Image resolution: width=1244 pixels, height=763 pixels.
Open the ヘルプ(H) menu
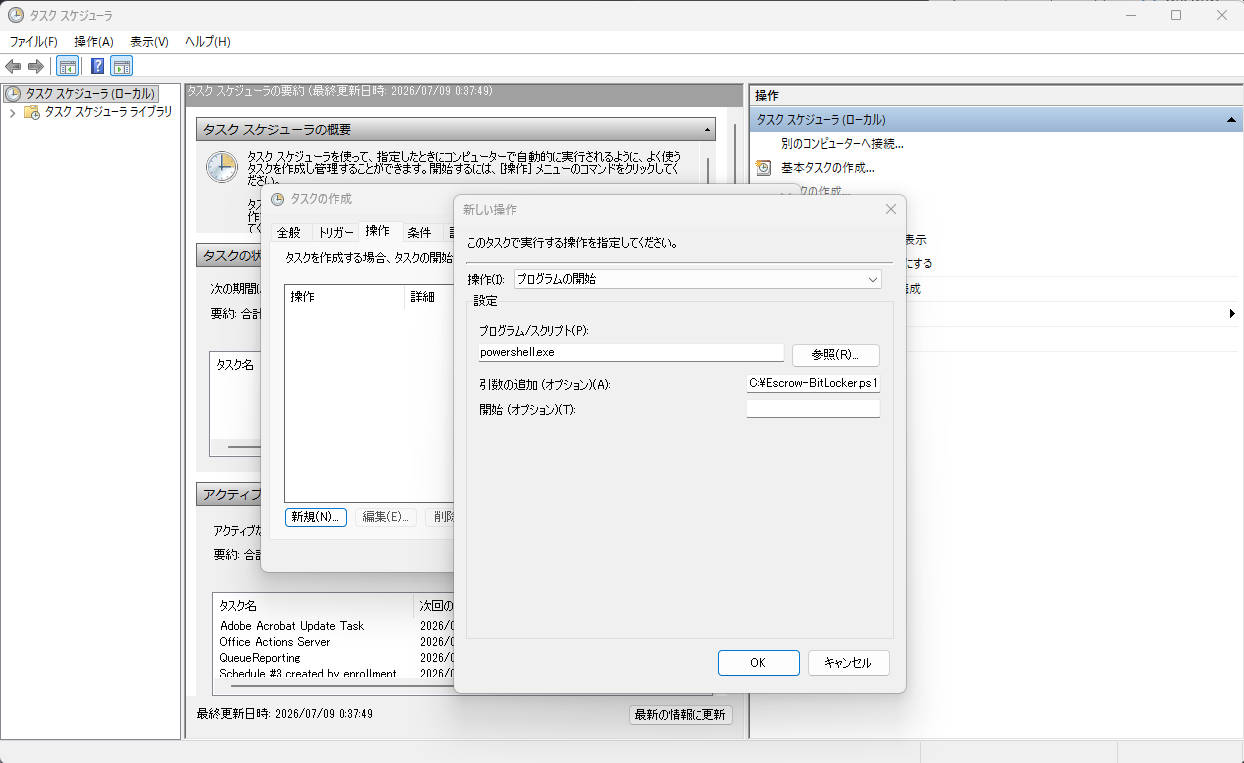[x=208, y=41]
